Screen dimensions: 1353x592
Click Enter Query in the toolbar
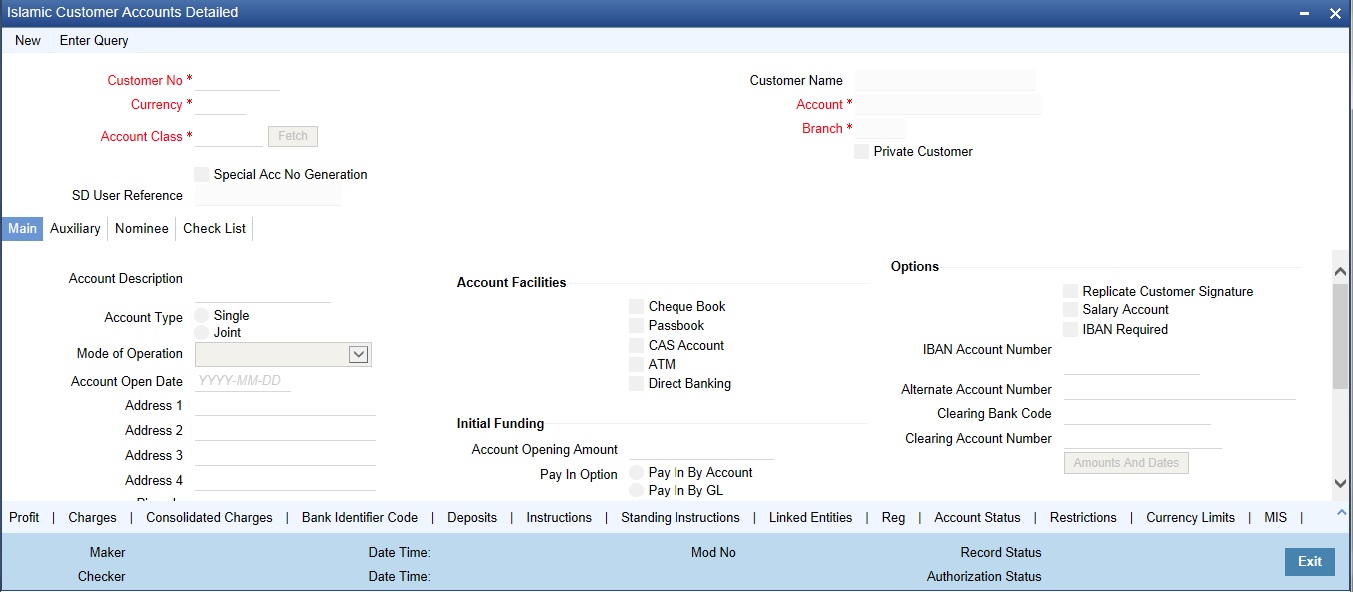pyautogui.click(x=94, y=41)
